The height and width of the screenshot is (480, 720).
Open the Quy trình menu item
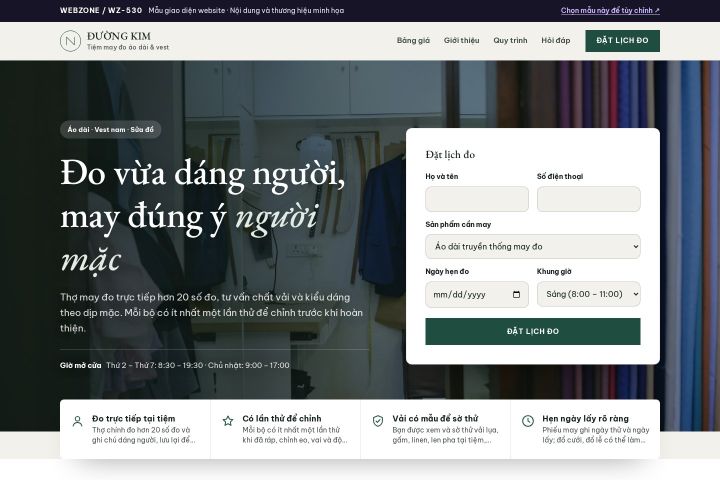(x=510, y=40)
